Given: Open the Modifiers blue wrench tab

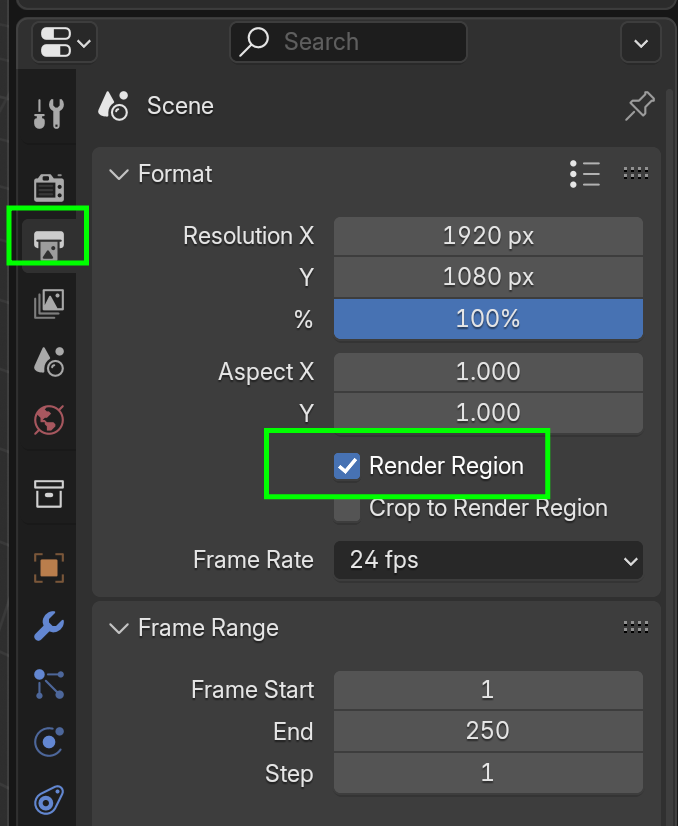Looking at the screenshot, I should 48,627.
